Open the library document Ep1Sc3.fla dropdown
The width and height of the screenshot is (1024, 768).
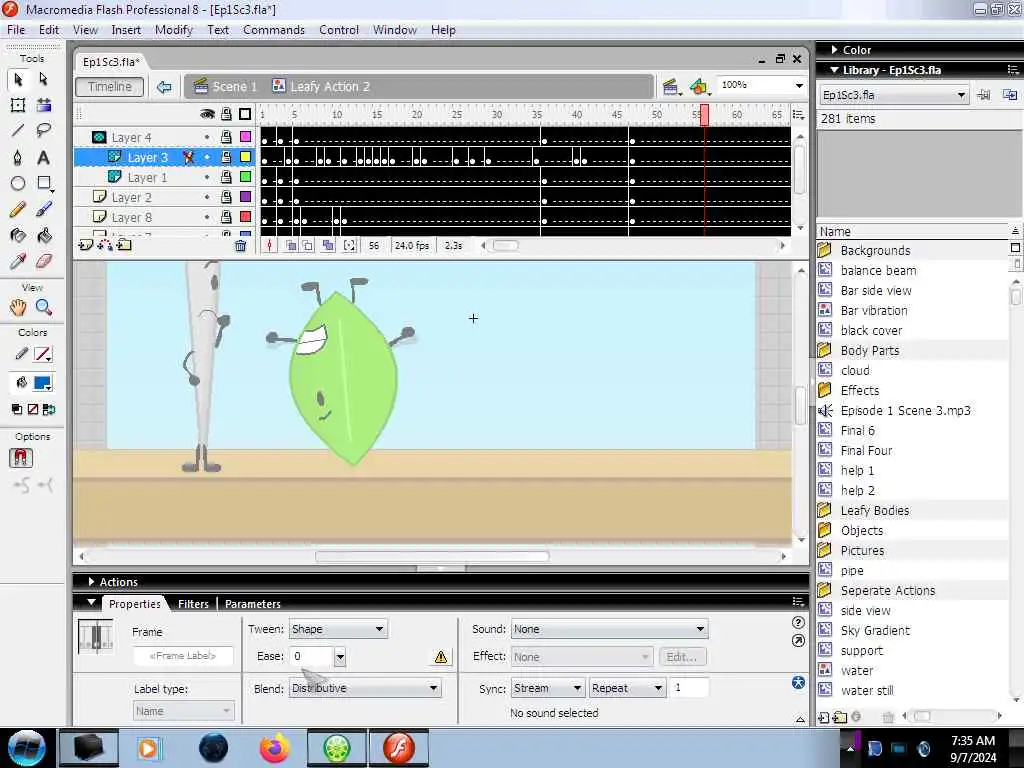[x=893, y=95]
